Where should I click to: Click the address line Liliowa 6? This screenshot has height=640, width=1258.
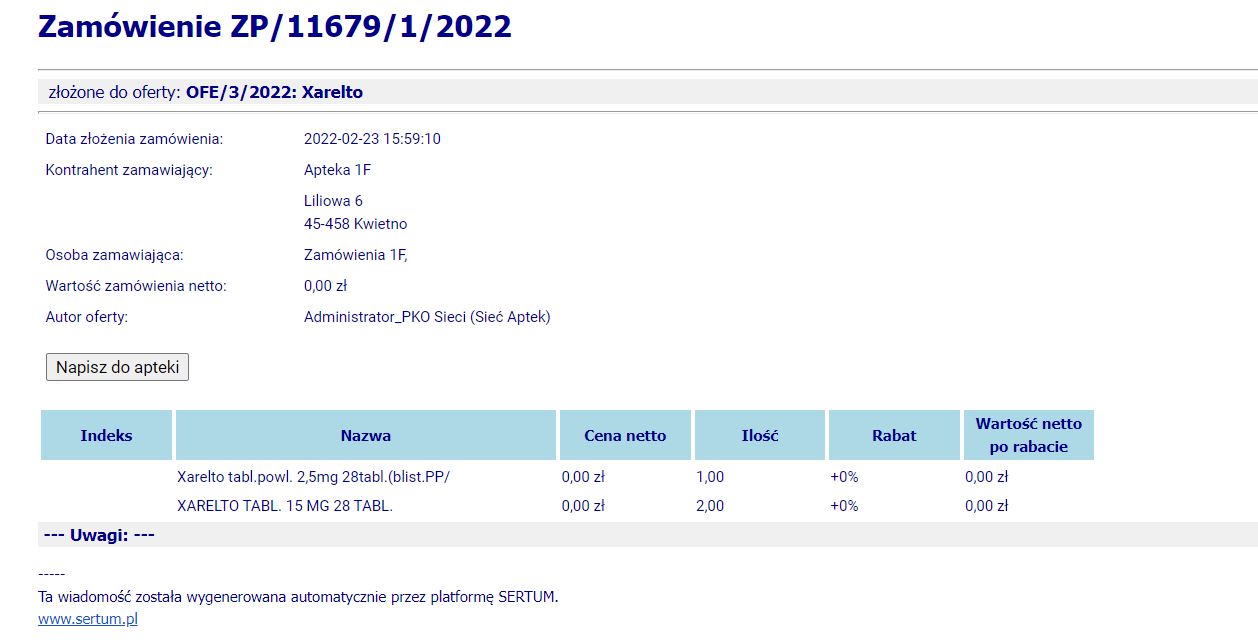(x=333, y=201)
